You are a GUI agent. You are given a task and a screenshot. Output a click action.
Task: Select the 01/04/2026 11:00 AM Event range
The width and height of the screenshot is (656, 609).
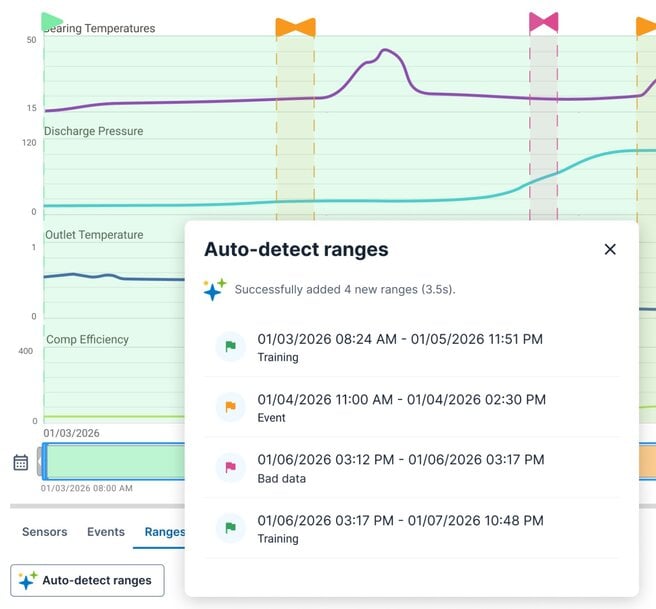(x=400, y=407)
